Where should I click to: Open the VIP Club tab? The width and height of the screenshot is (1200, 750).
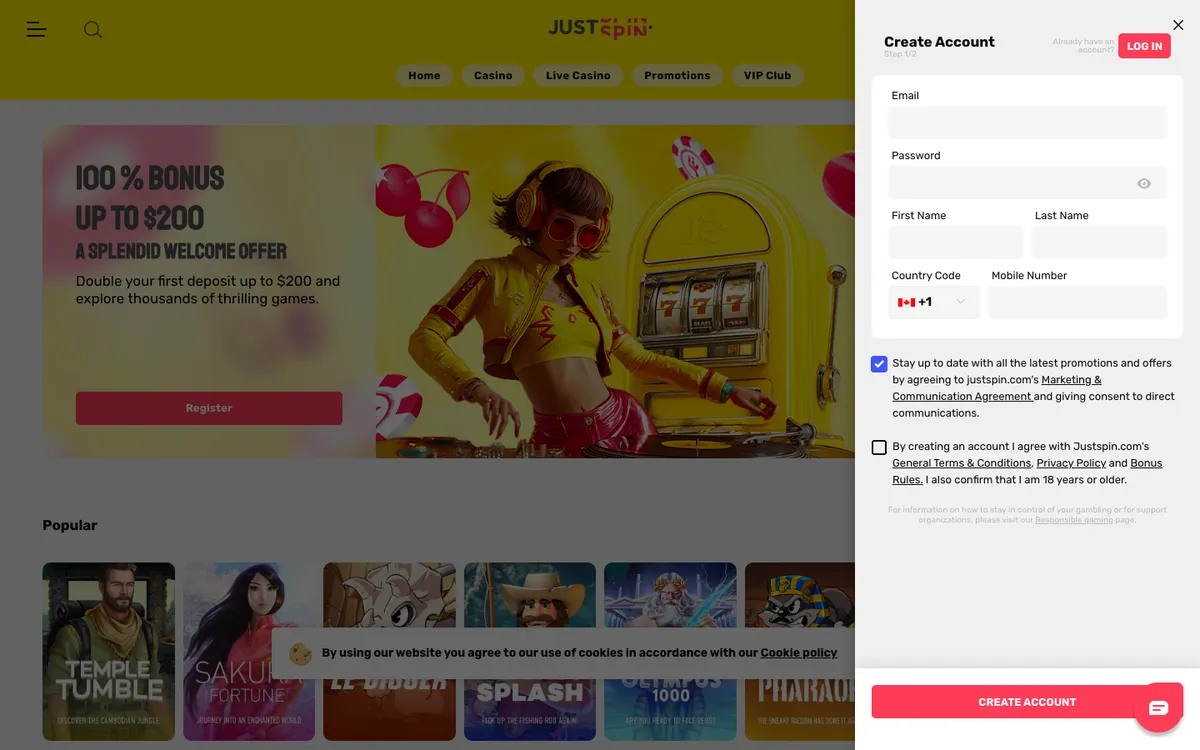(x=768, y=75)
